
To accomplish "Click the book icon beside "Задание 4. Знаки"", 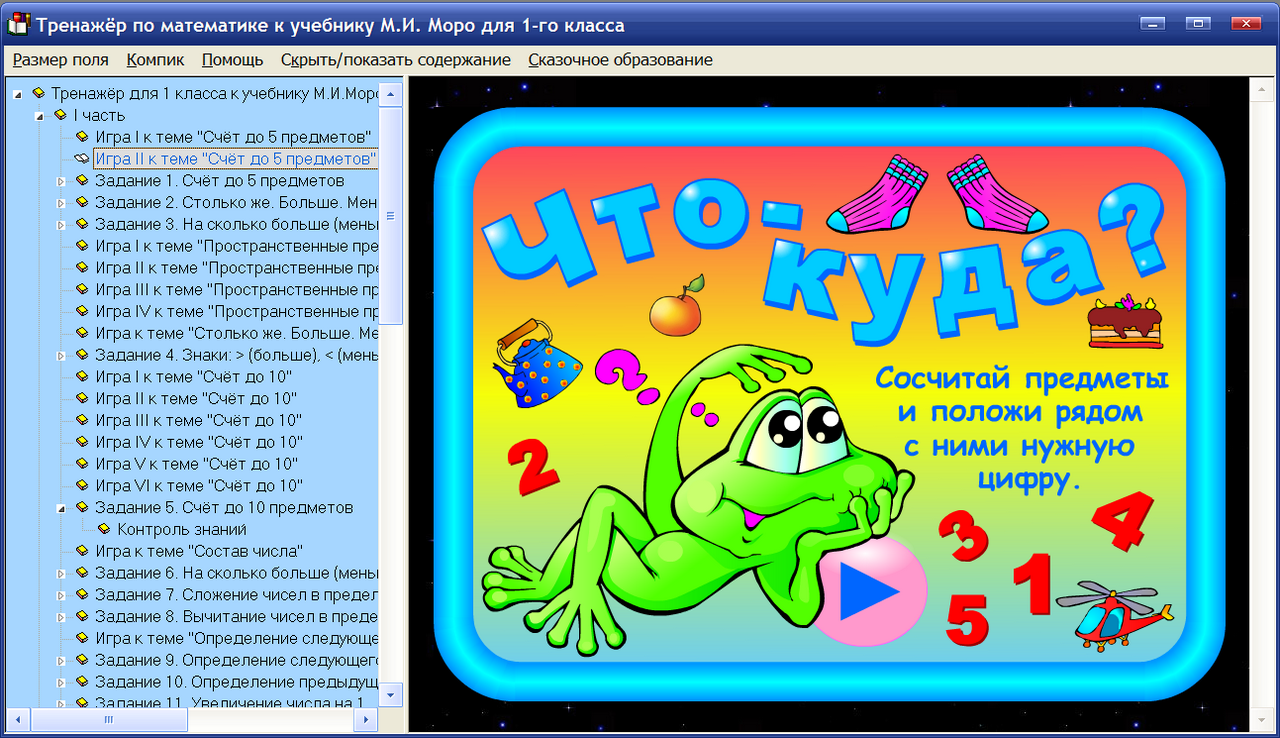I will tap(82, 355).
